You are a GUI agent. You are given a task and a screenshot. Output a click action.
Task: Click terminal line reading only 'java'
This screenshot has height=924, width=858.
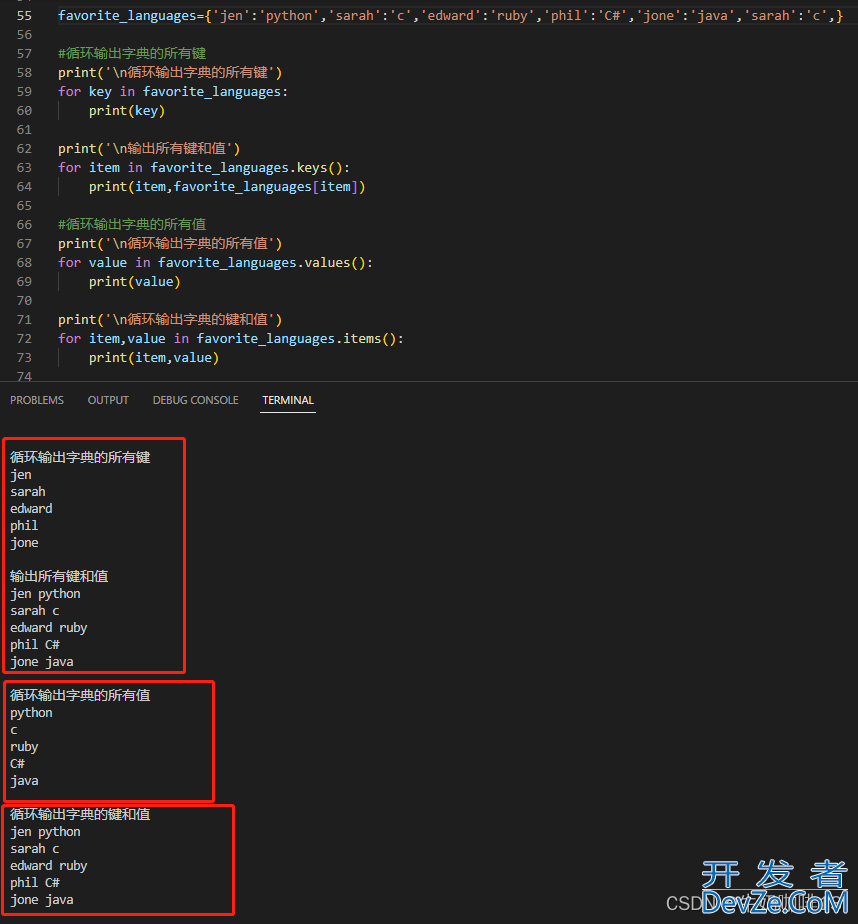(x=24, y=781)
